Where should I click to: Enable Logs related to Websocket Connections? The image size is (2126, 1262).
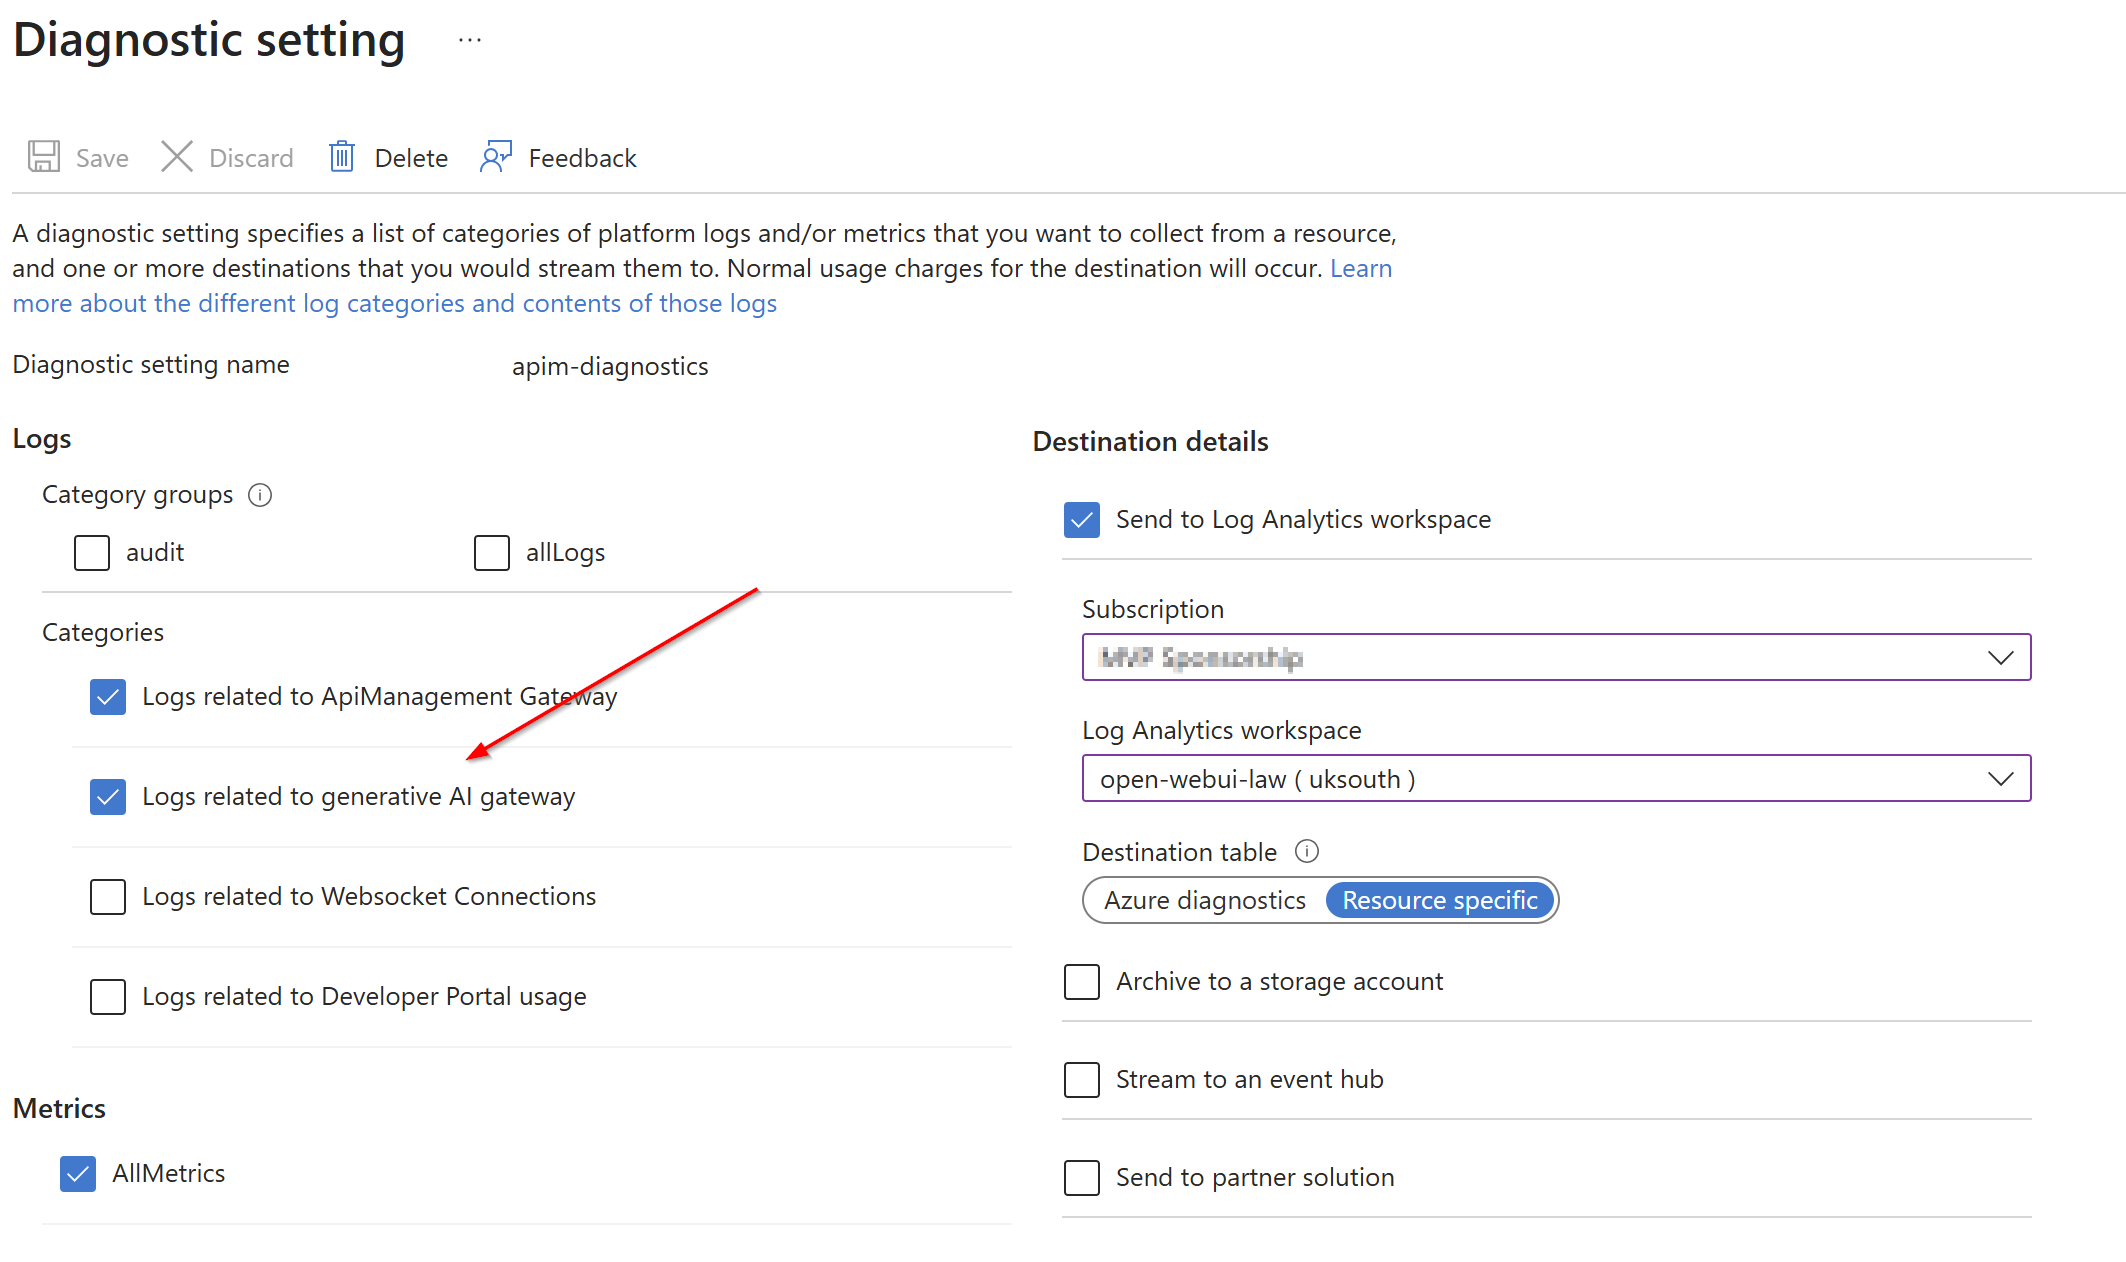click(108, 897)
